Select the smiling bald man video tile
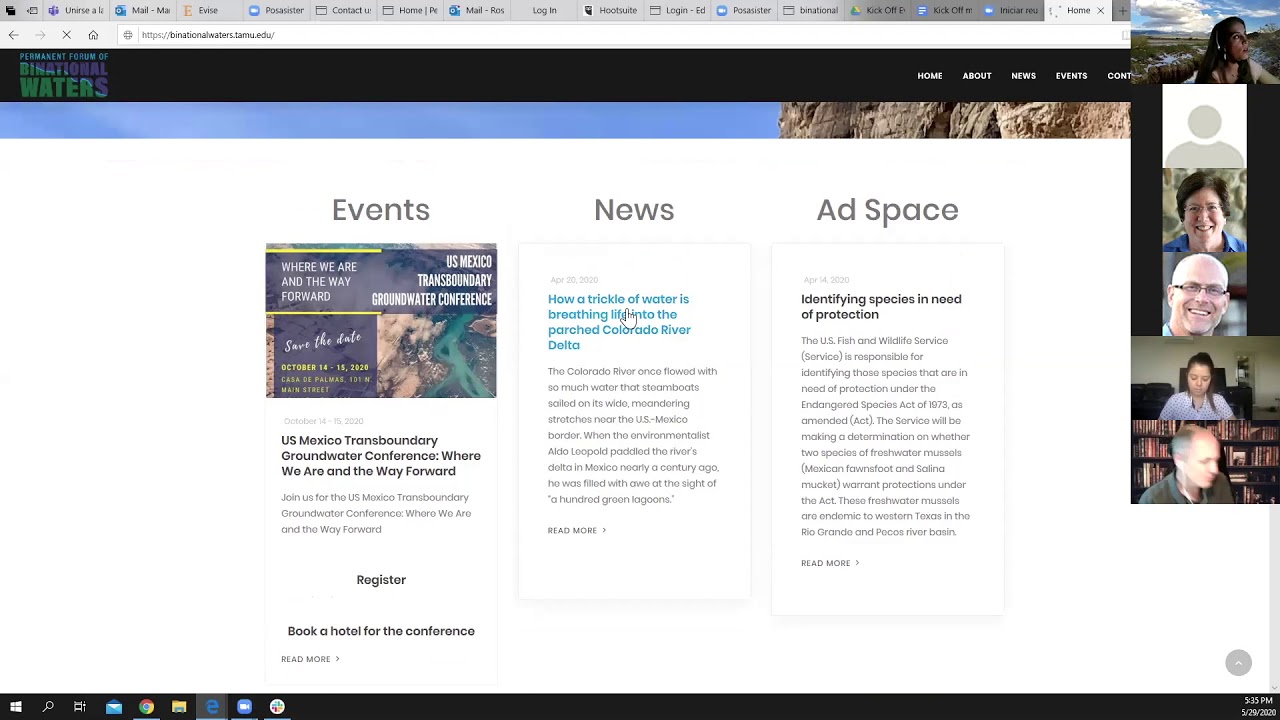Screen dimensions: 1280x720 [1204, 295]
